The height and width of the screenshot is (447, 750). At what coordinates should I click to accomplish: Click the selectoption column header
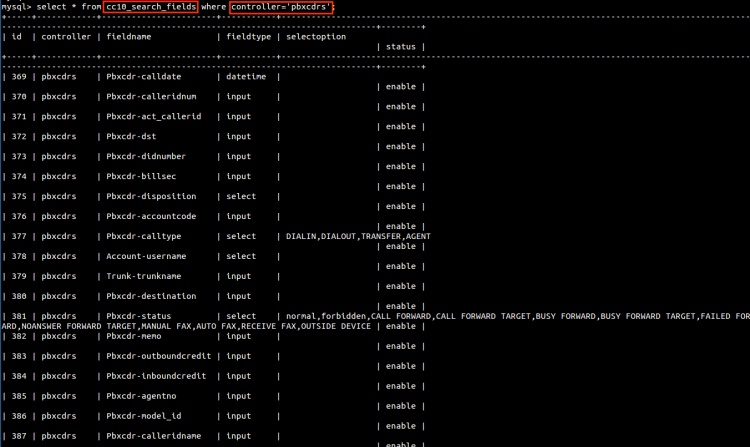[x=316, y=37]
